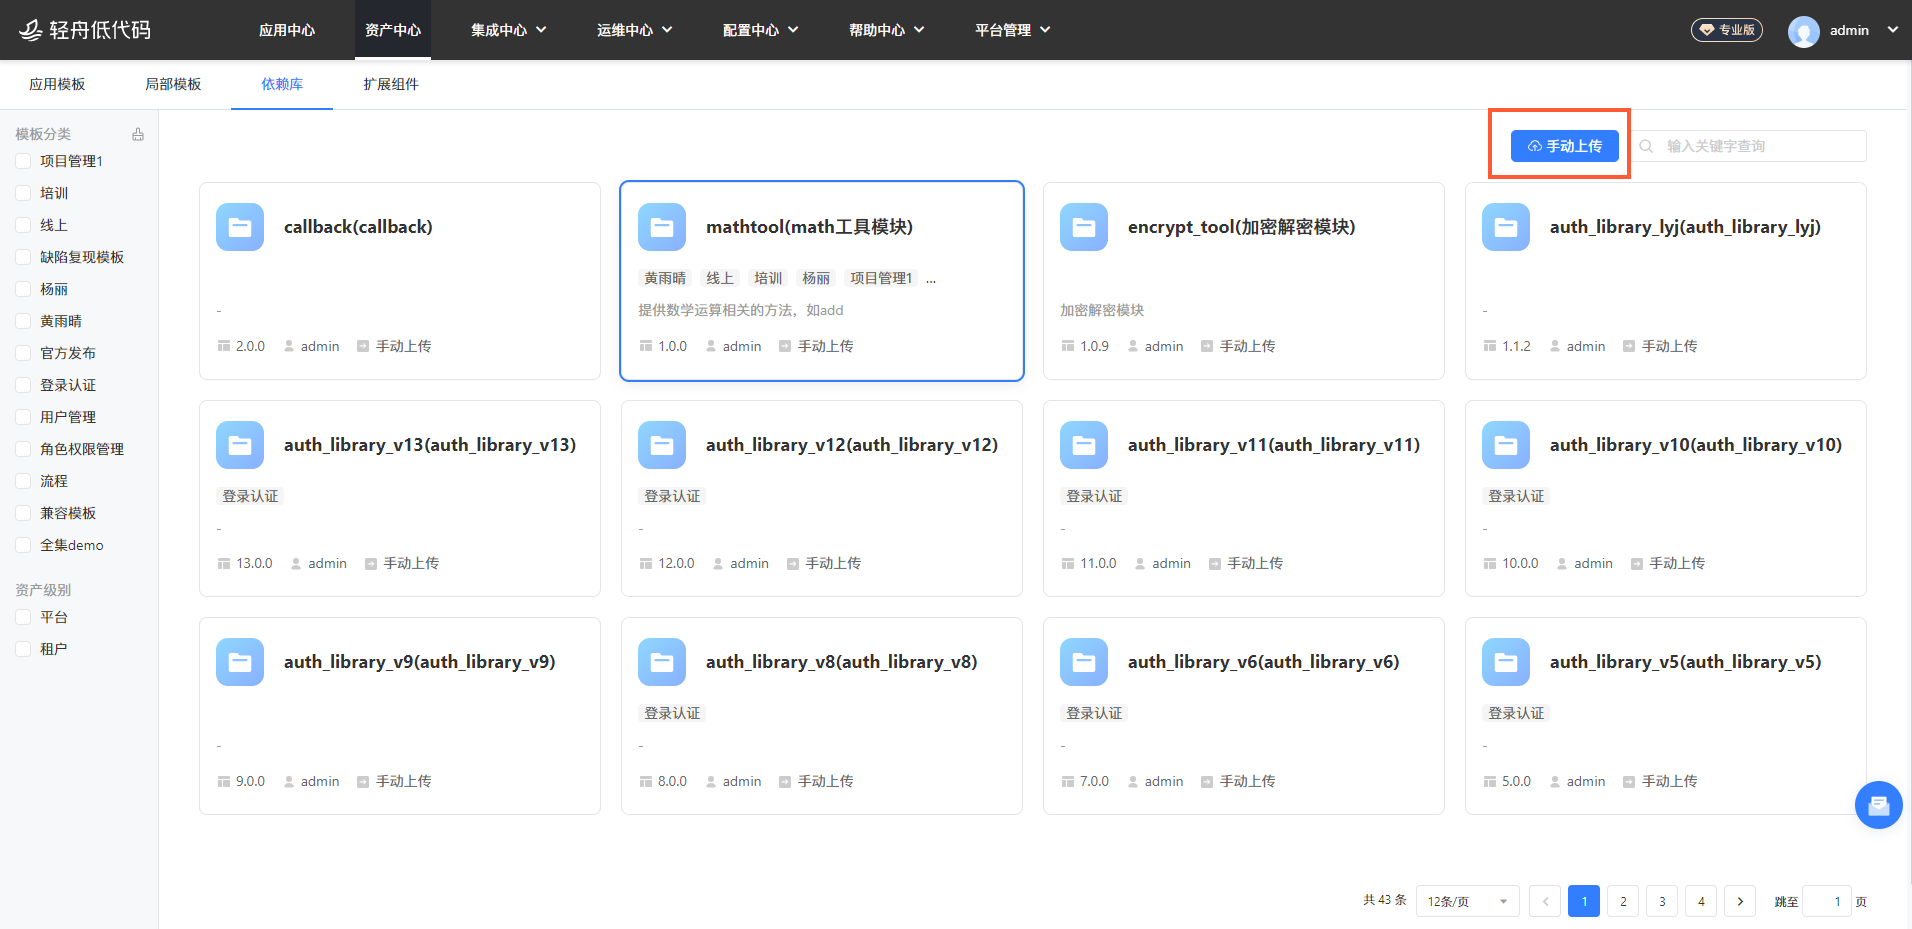Viewport: 1912px width, 929px height.
Task: Click the 手动上传 upload button
Action: (x=1564, y=146)
